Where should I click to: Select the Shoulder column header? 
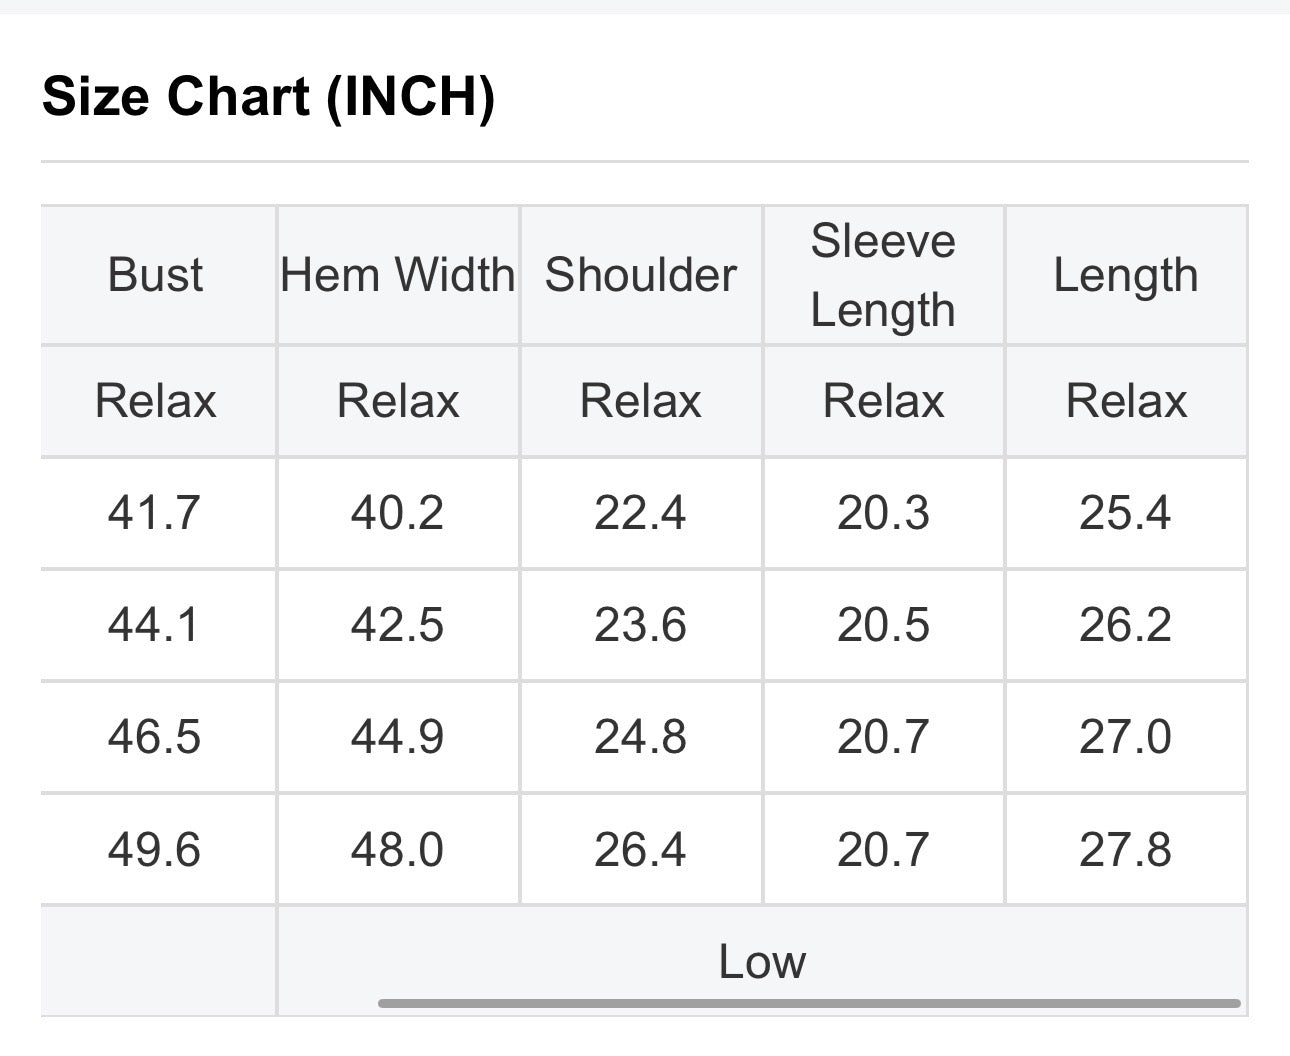(641, 275)
